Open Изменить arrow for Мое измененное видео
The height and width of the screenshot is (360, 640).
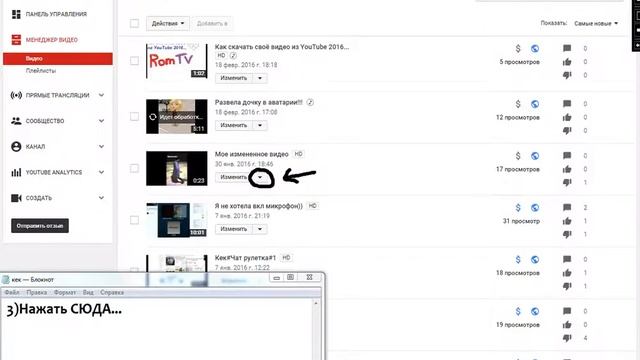tap(260, 177)
